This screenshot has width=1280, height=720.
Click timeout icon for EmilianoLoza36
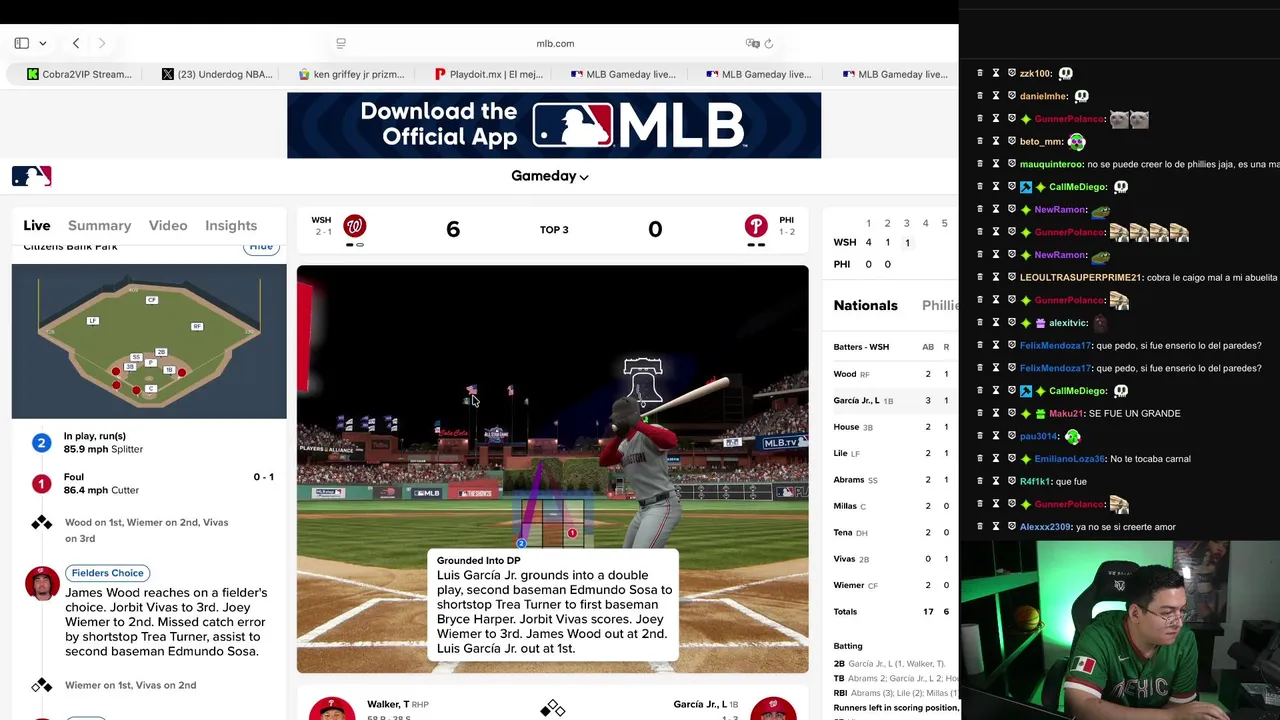[996, 458]
